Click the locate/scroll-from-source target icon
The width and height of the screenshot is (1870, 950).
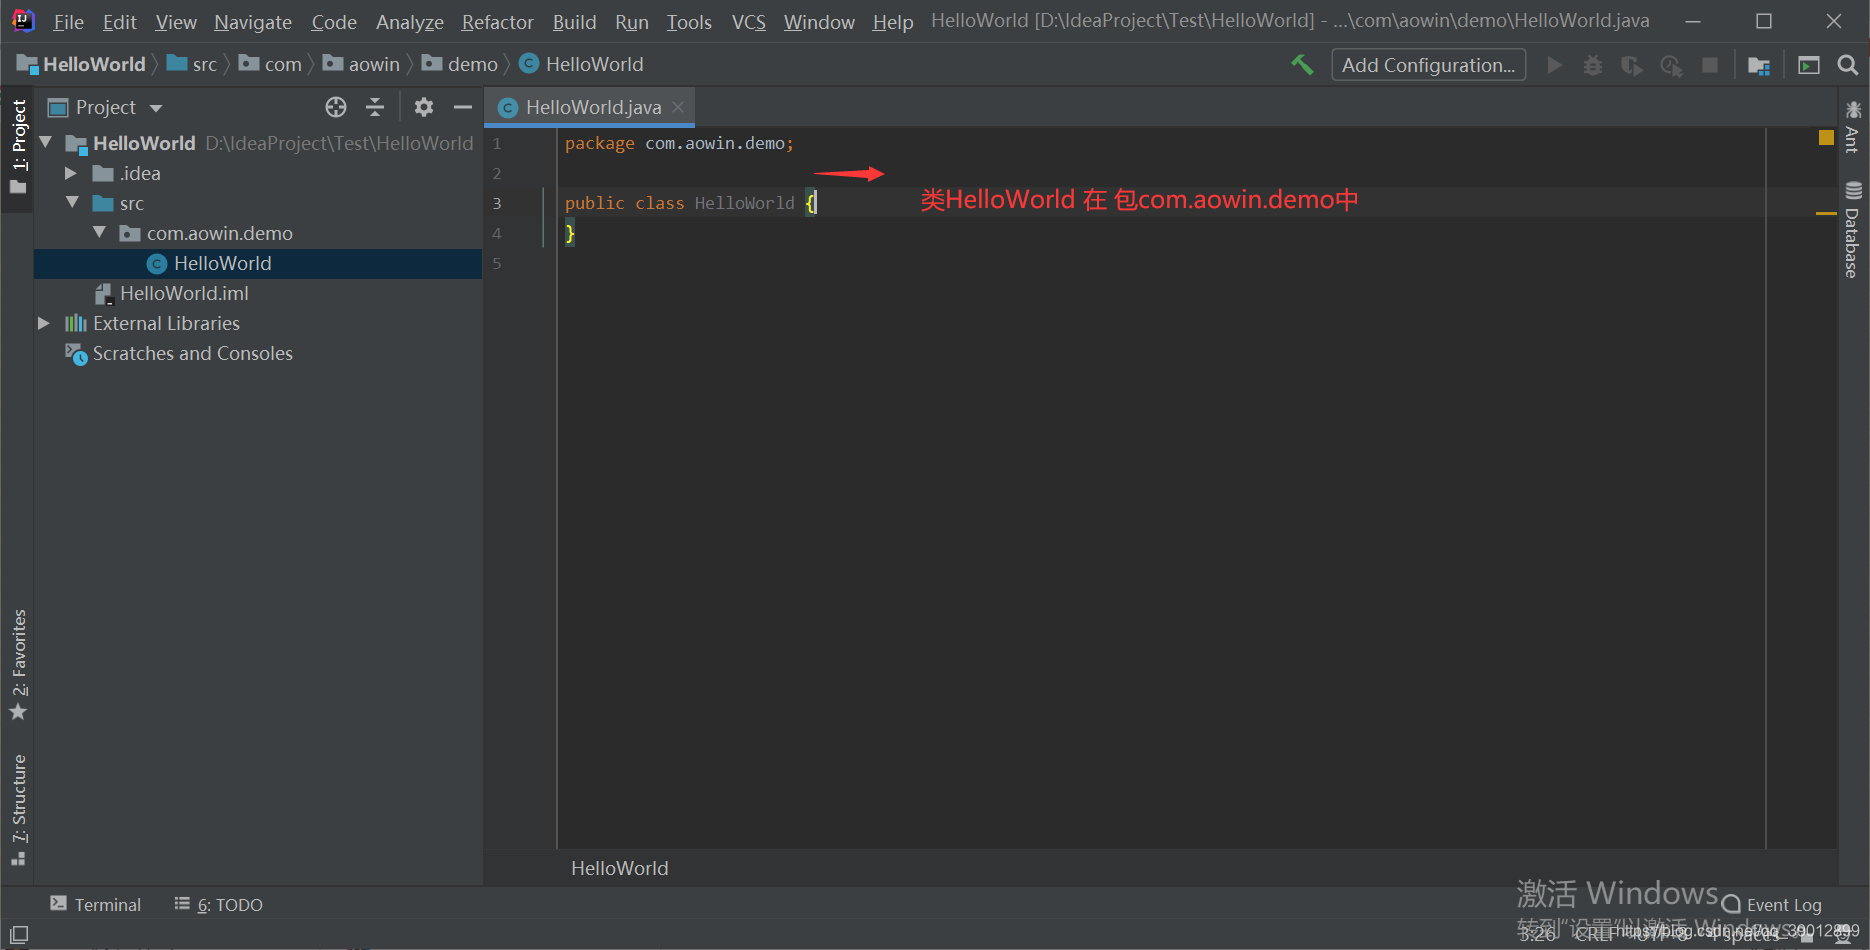[336, 107]
